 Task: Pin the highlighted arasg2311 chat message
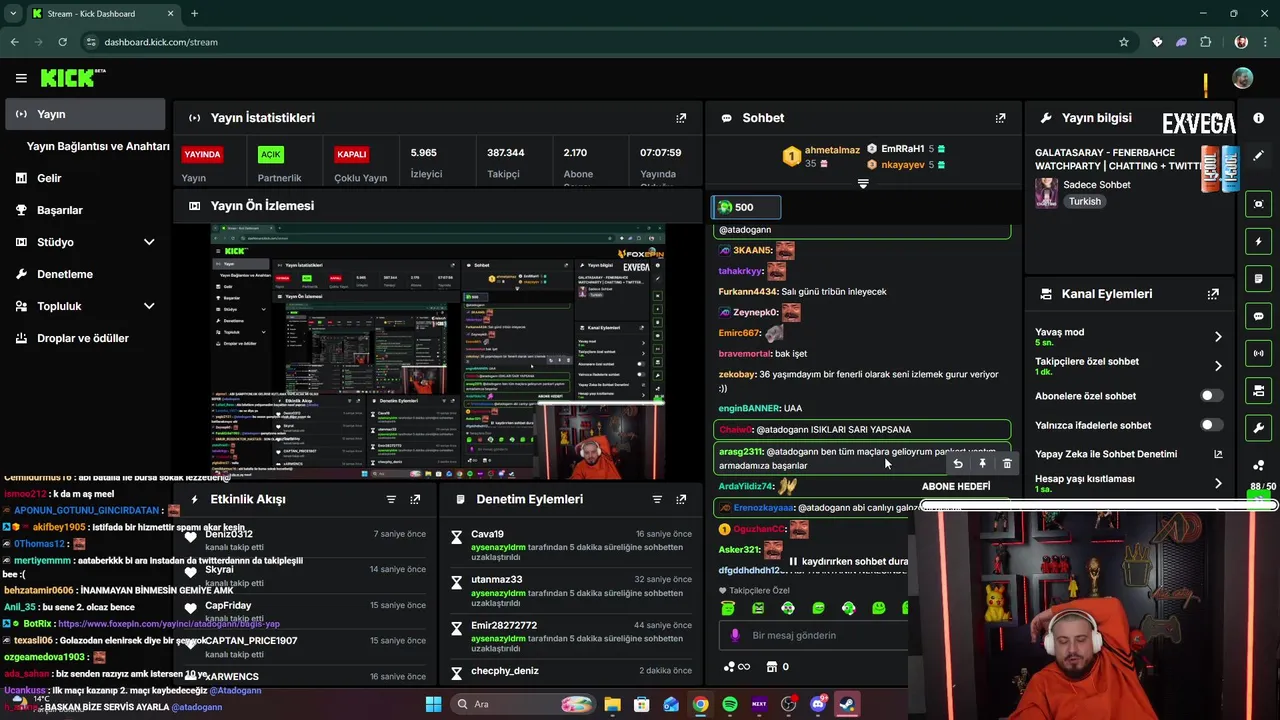[982, 464]
